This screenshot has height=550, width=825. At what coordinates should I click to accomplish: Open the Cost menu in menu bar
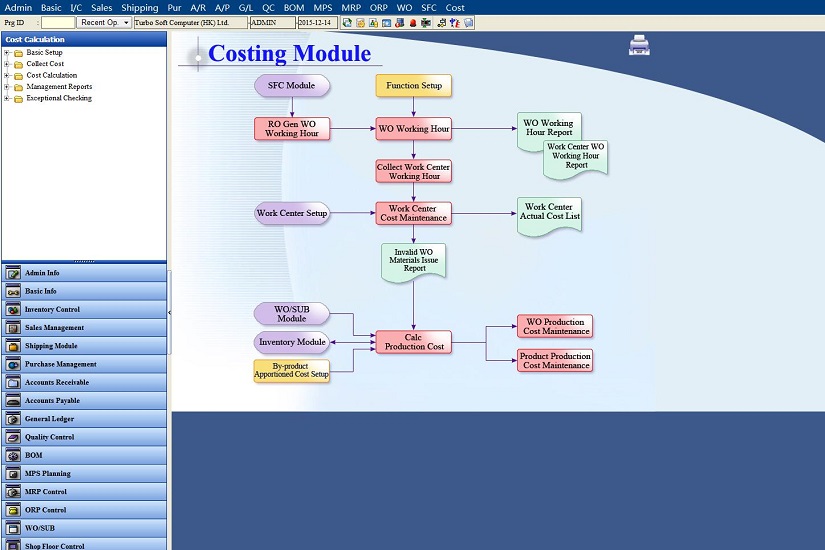[x=455, y=7]
